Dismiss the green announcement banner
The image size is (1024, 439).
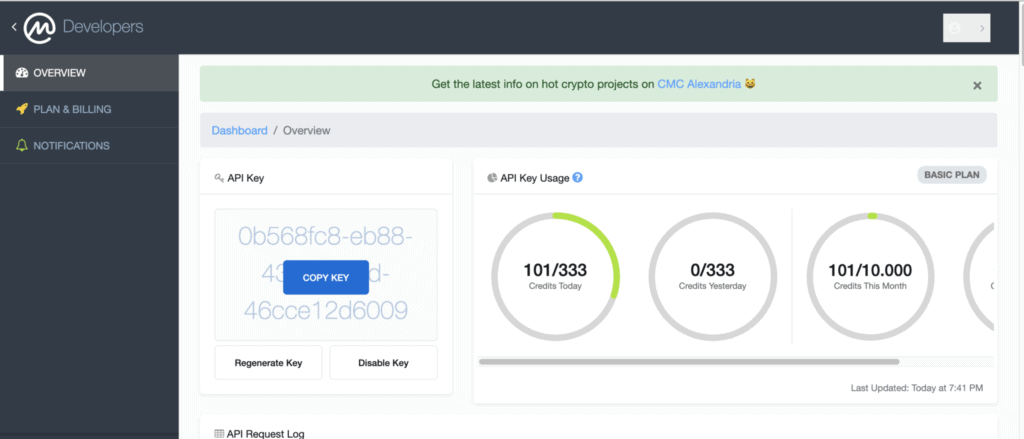pyautogui.click(x=977, y=85)
